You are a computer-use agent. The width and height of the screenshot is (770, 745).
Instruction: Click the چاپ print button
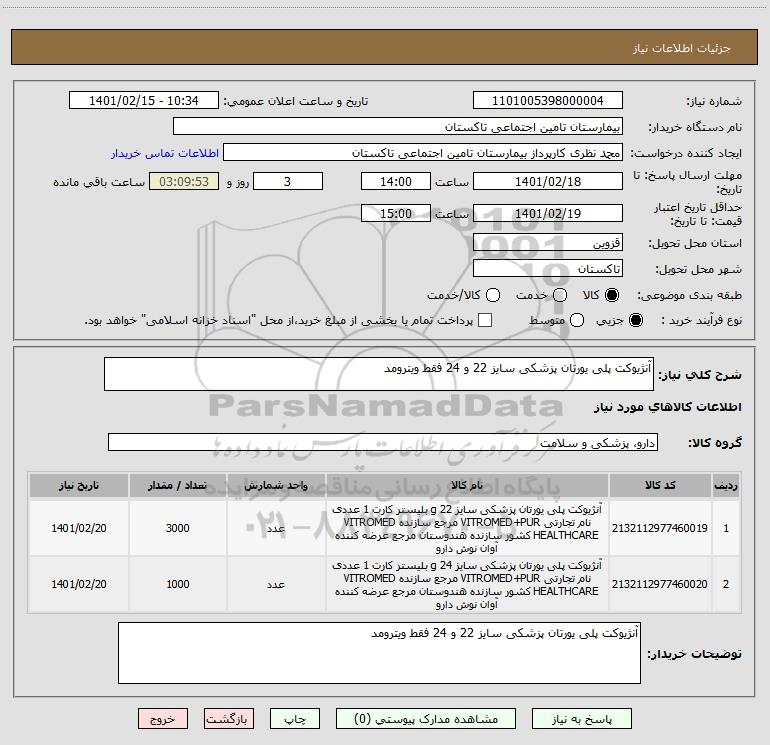point(295,719)
